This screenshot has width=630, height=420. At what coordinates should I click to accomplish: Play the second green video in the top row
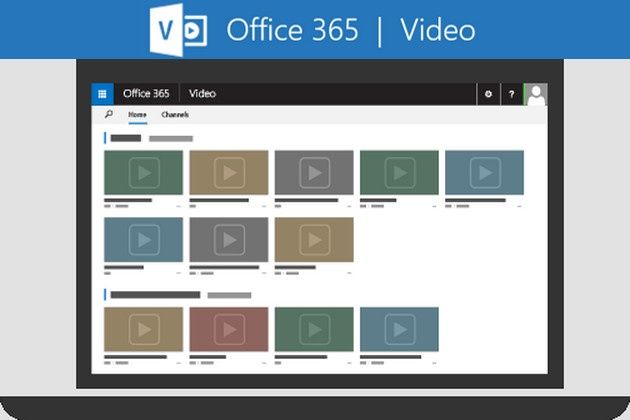pyautogui.click(x=399, y=172)
